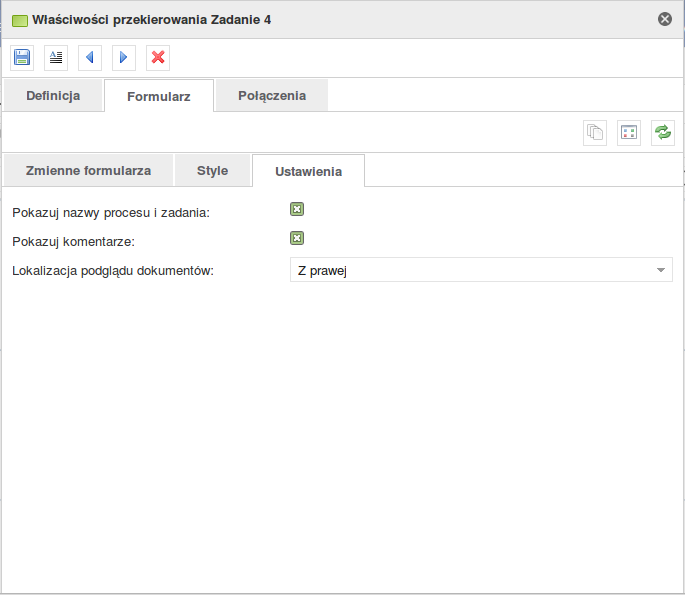Open the 'Zmienne formularza' sub-tab
The height and width of the screenshot is (595, 685).
(x=88, y=171)
